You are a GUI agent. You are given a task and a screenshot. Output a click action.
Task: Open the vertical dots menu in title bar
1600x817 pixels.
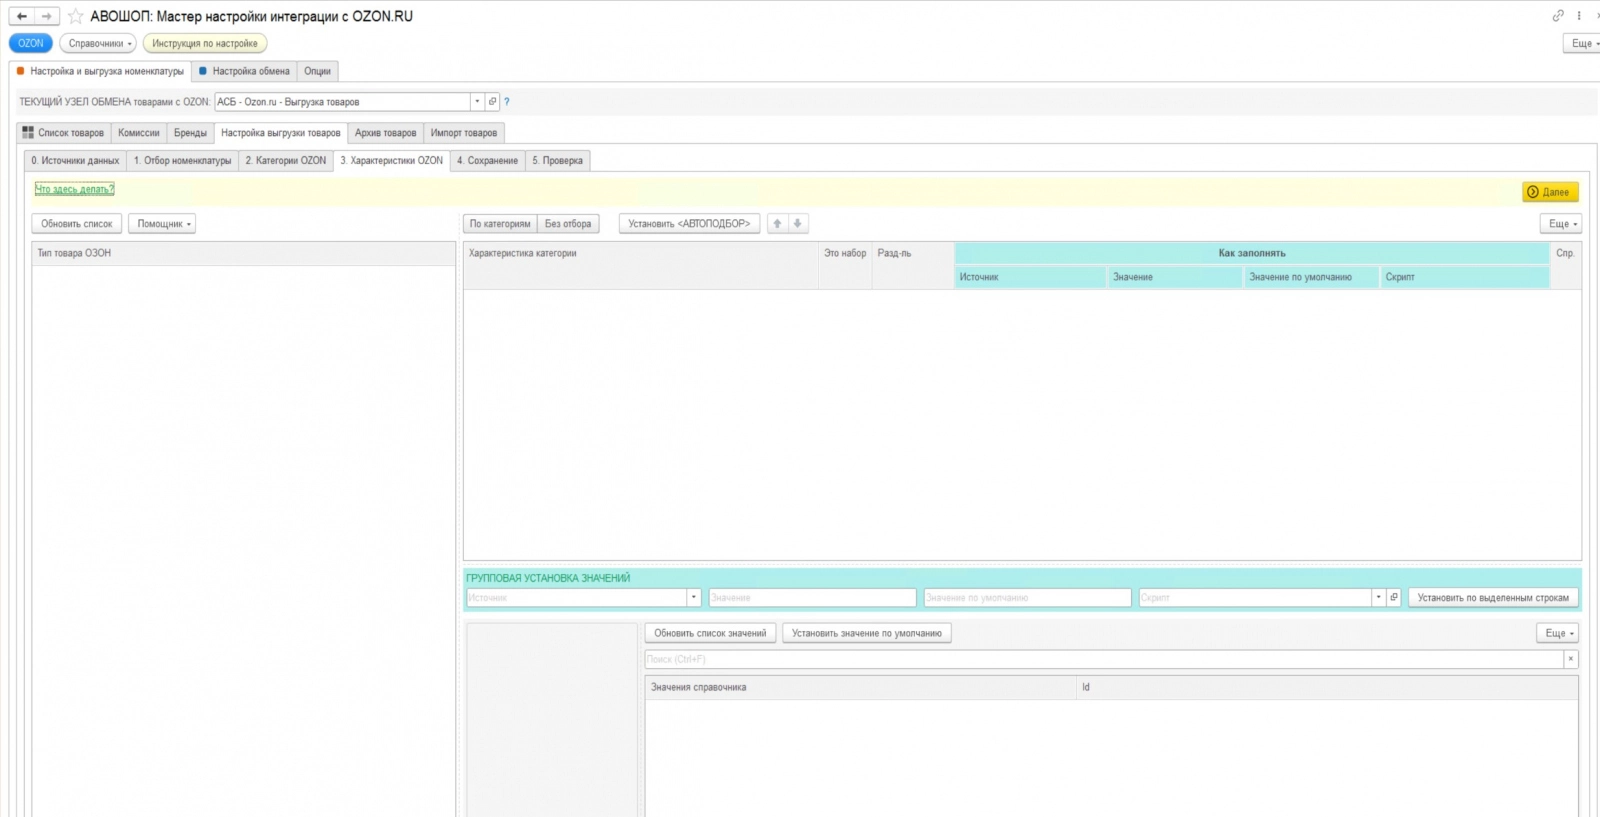coord(1579,15)
